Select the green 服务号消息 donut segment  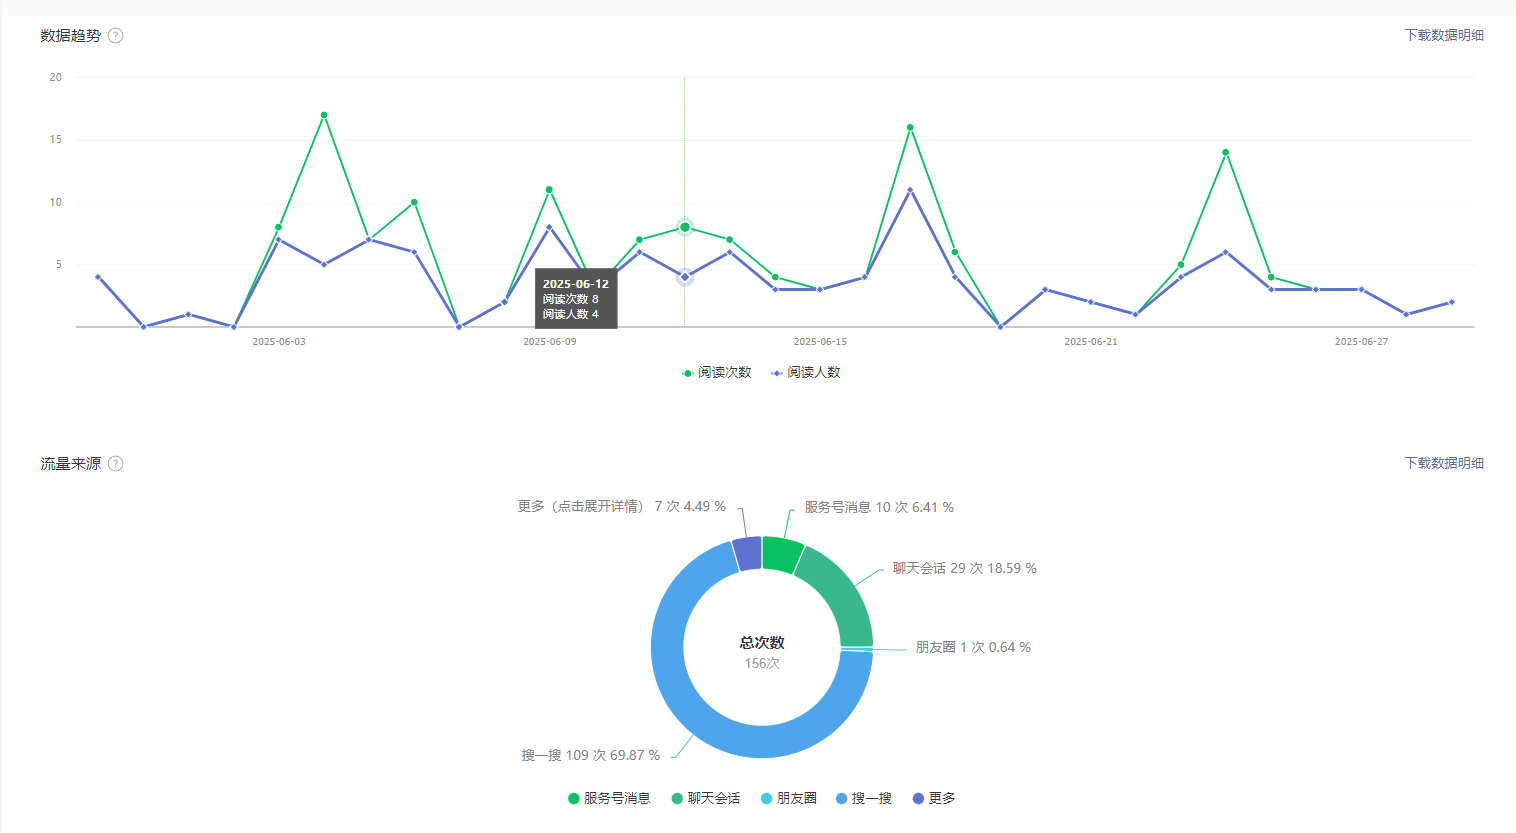(x=781, y=554)
